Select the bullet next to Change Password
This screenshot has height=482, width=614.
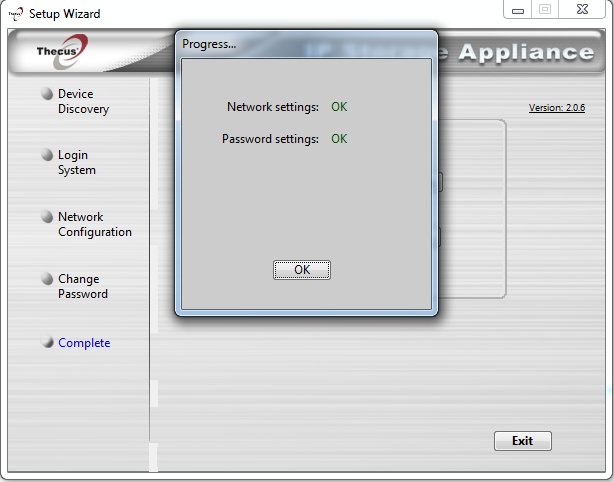[46, 279]
